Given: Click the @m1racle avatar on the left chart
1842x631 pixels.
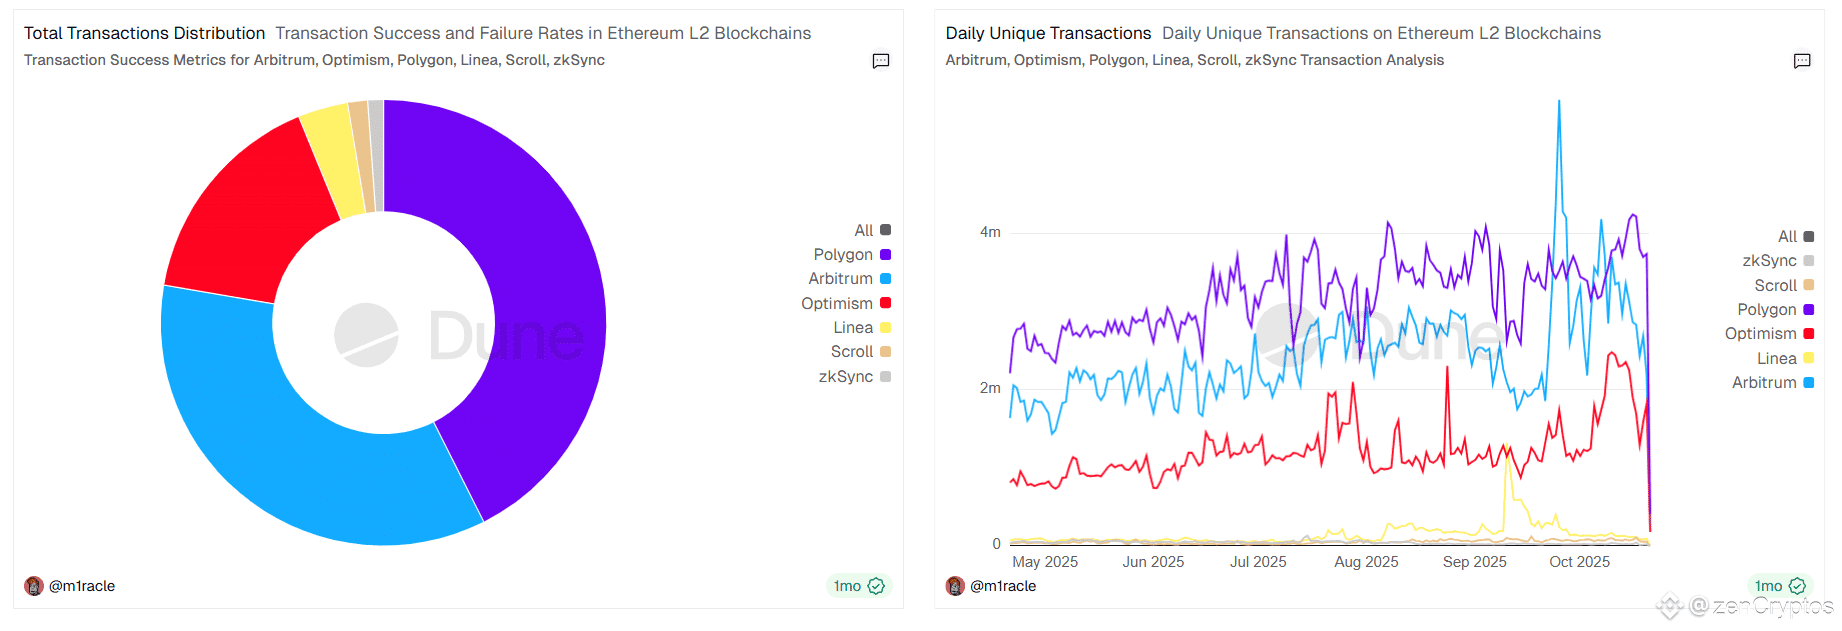Looking at the screenshot, I should click(34, 585).
